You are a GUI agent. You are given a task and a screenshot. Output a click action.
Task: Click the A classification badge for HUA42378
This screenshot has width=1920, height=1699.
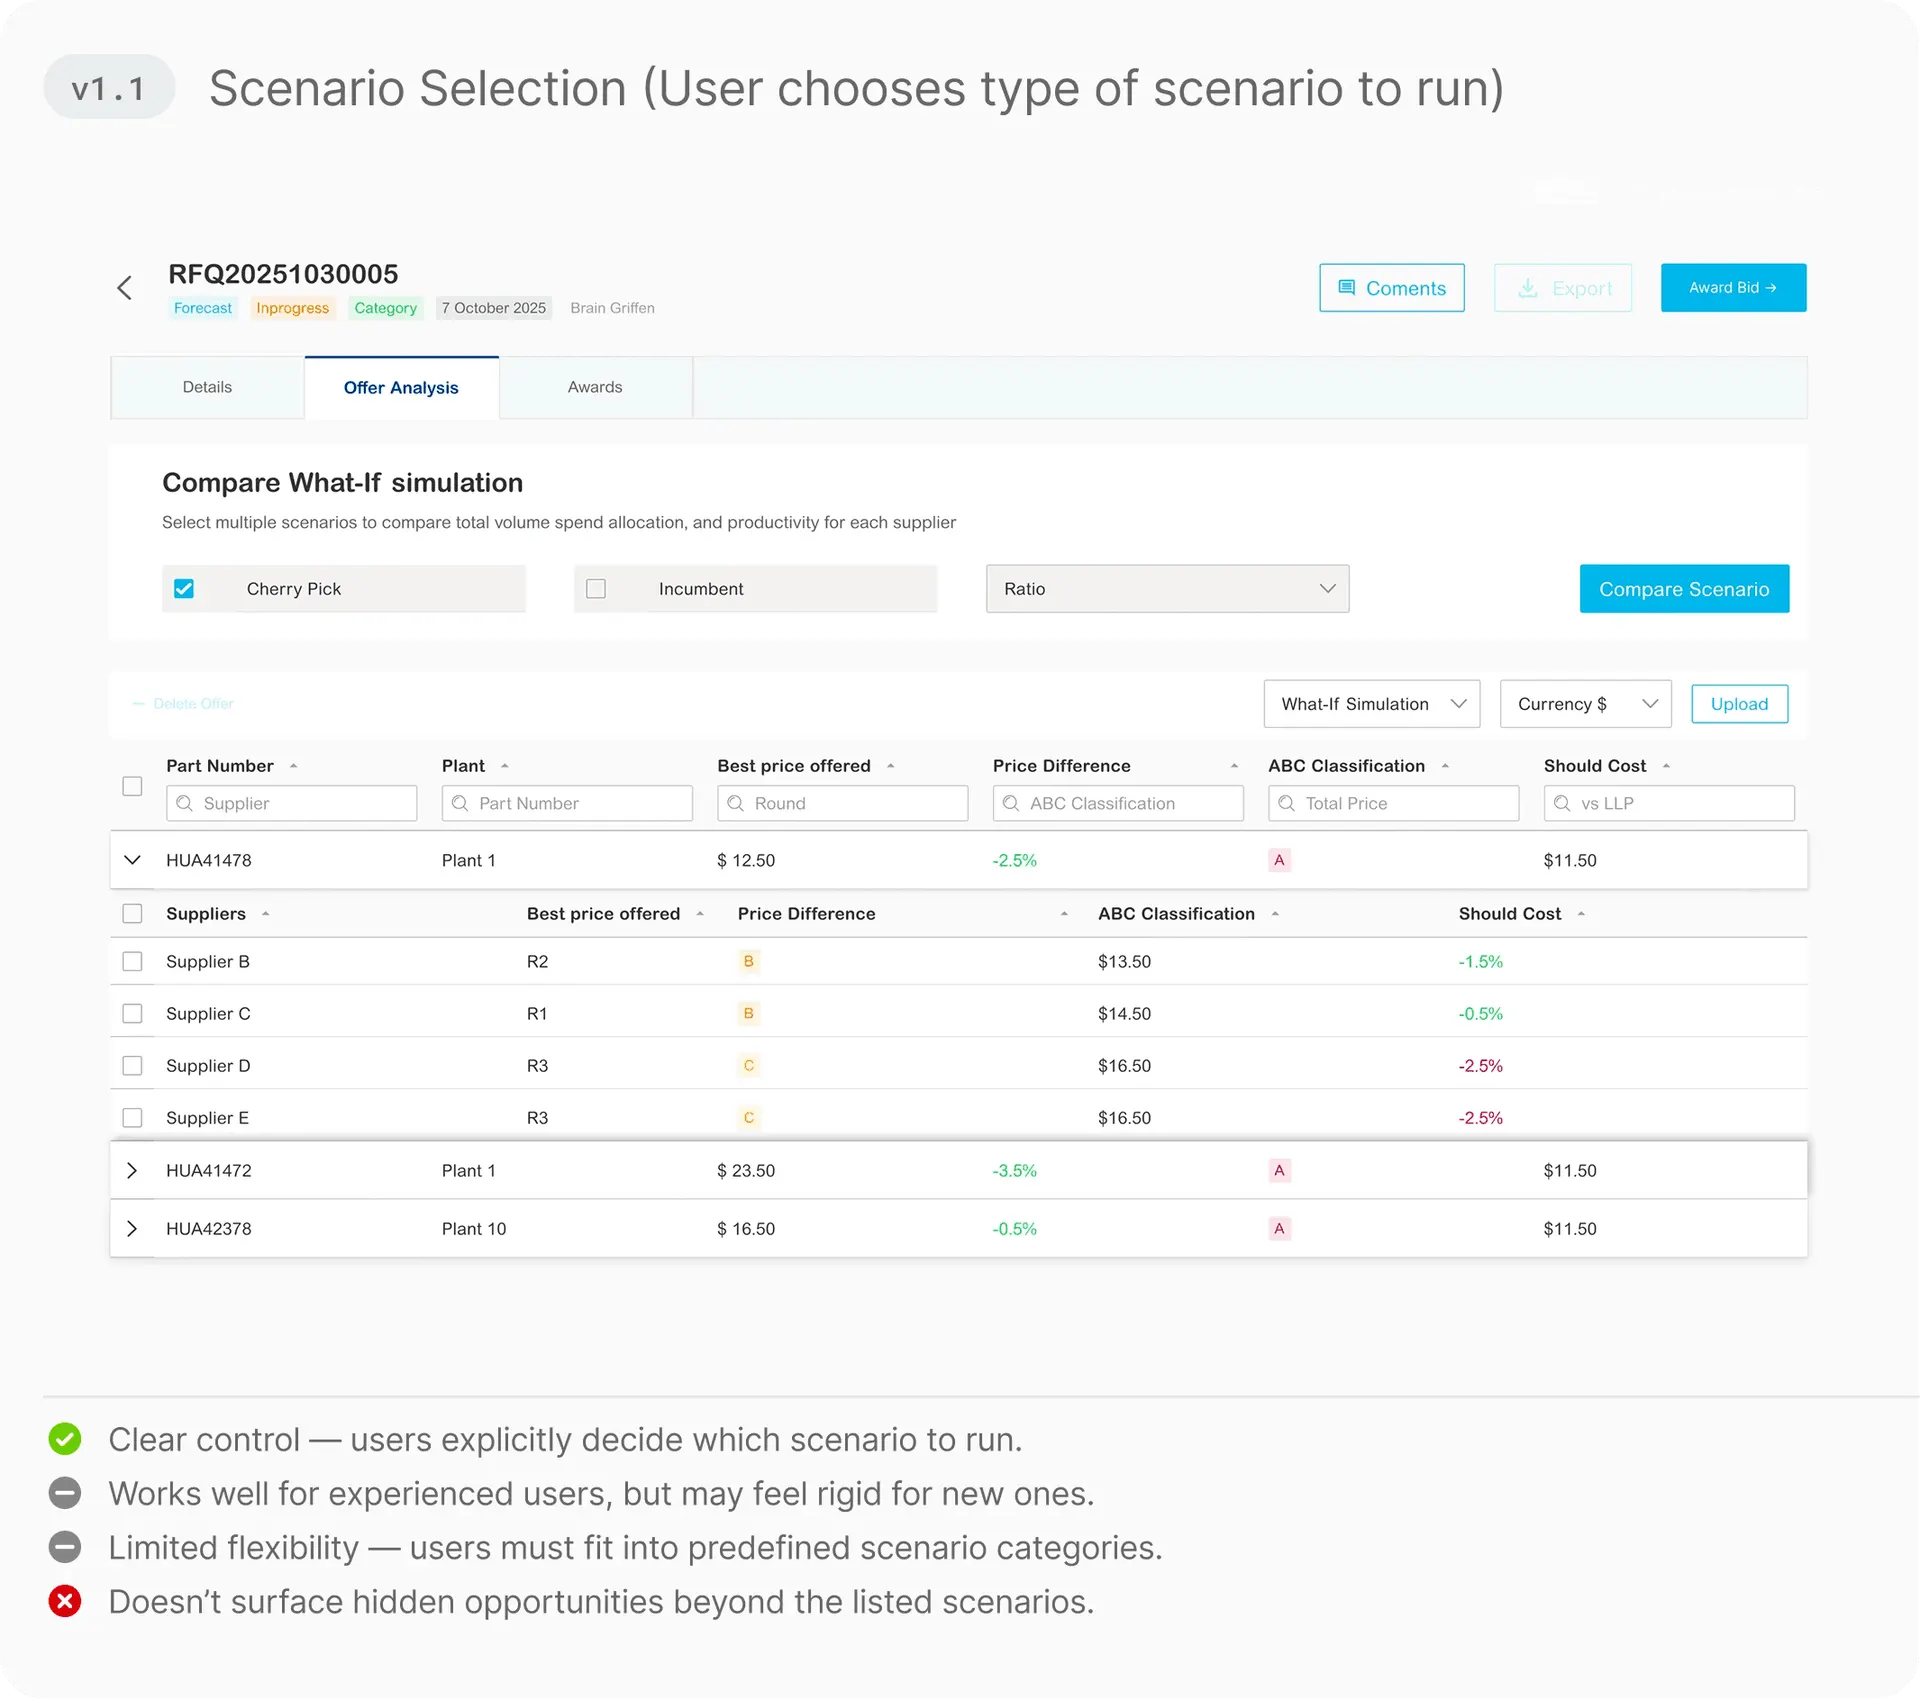1279,1228
